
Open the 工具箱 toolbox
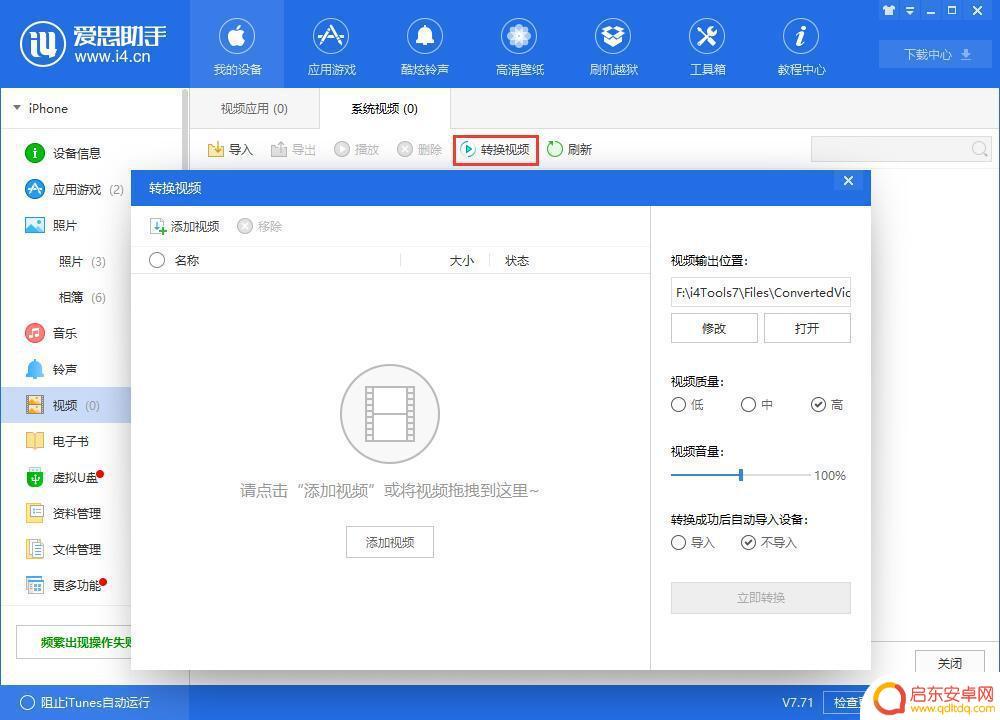pyautogui.click(x=707, y=47)
